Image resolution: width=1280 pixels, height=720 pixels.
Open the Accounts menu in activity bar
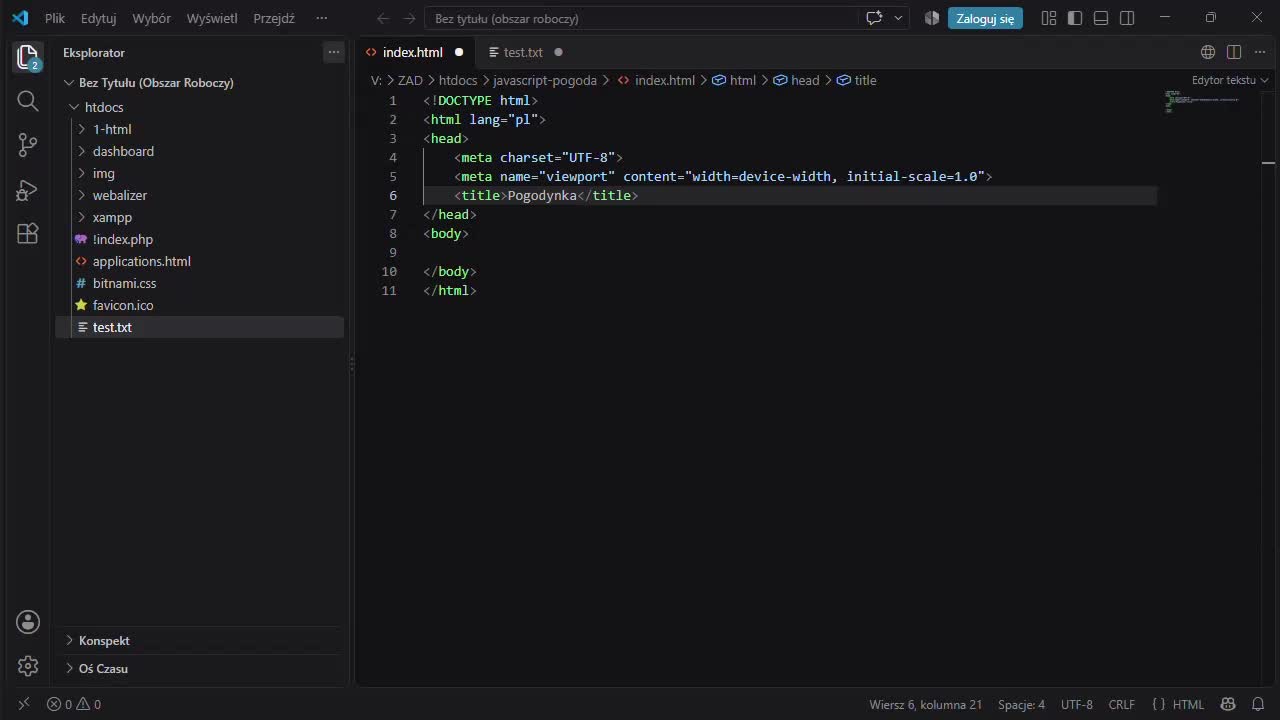click(28, 622)
